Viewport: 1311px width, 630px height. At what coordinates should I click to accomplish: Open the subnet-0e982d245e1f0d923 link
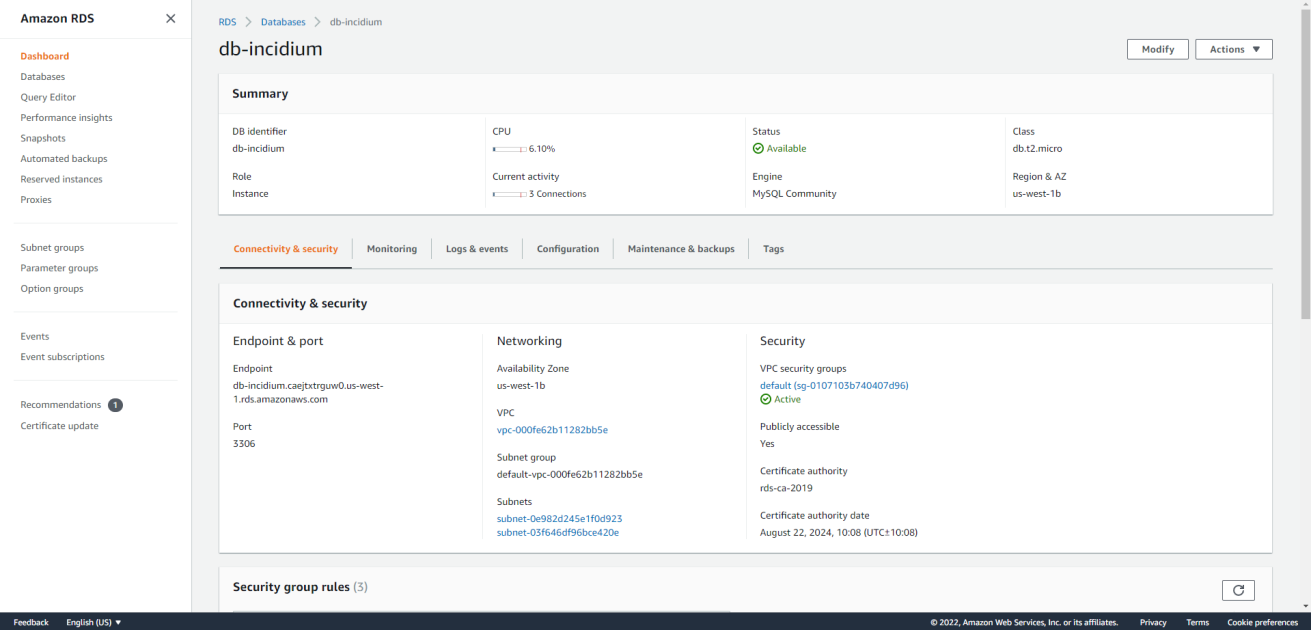click(x=559, y=519)
